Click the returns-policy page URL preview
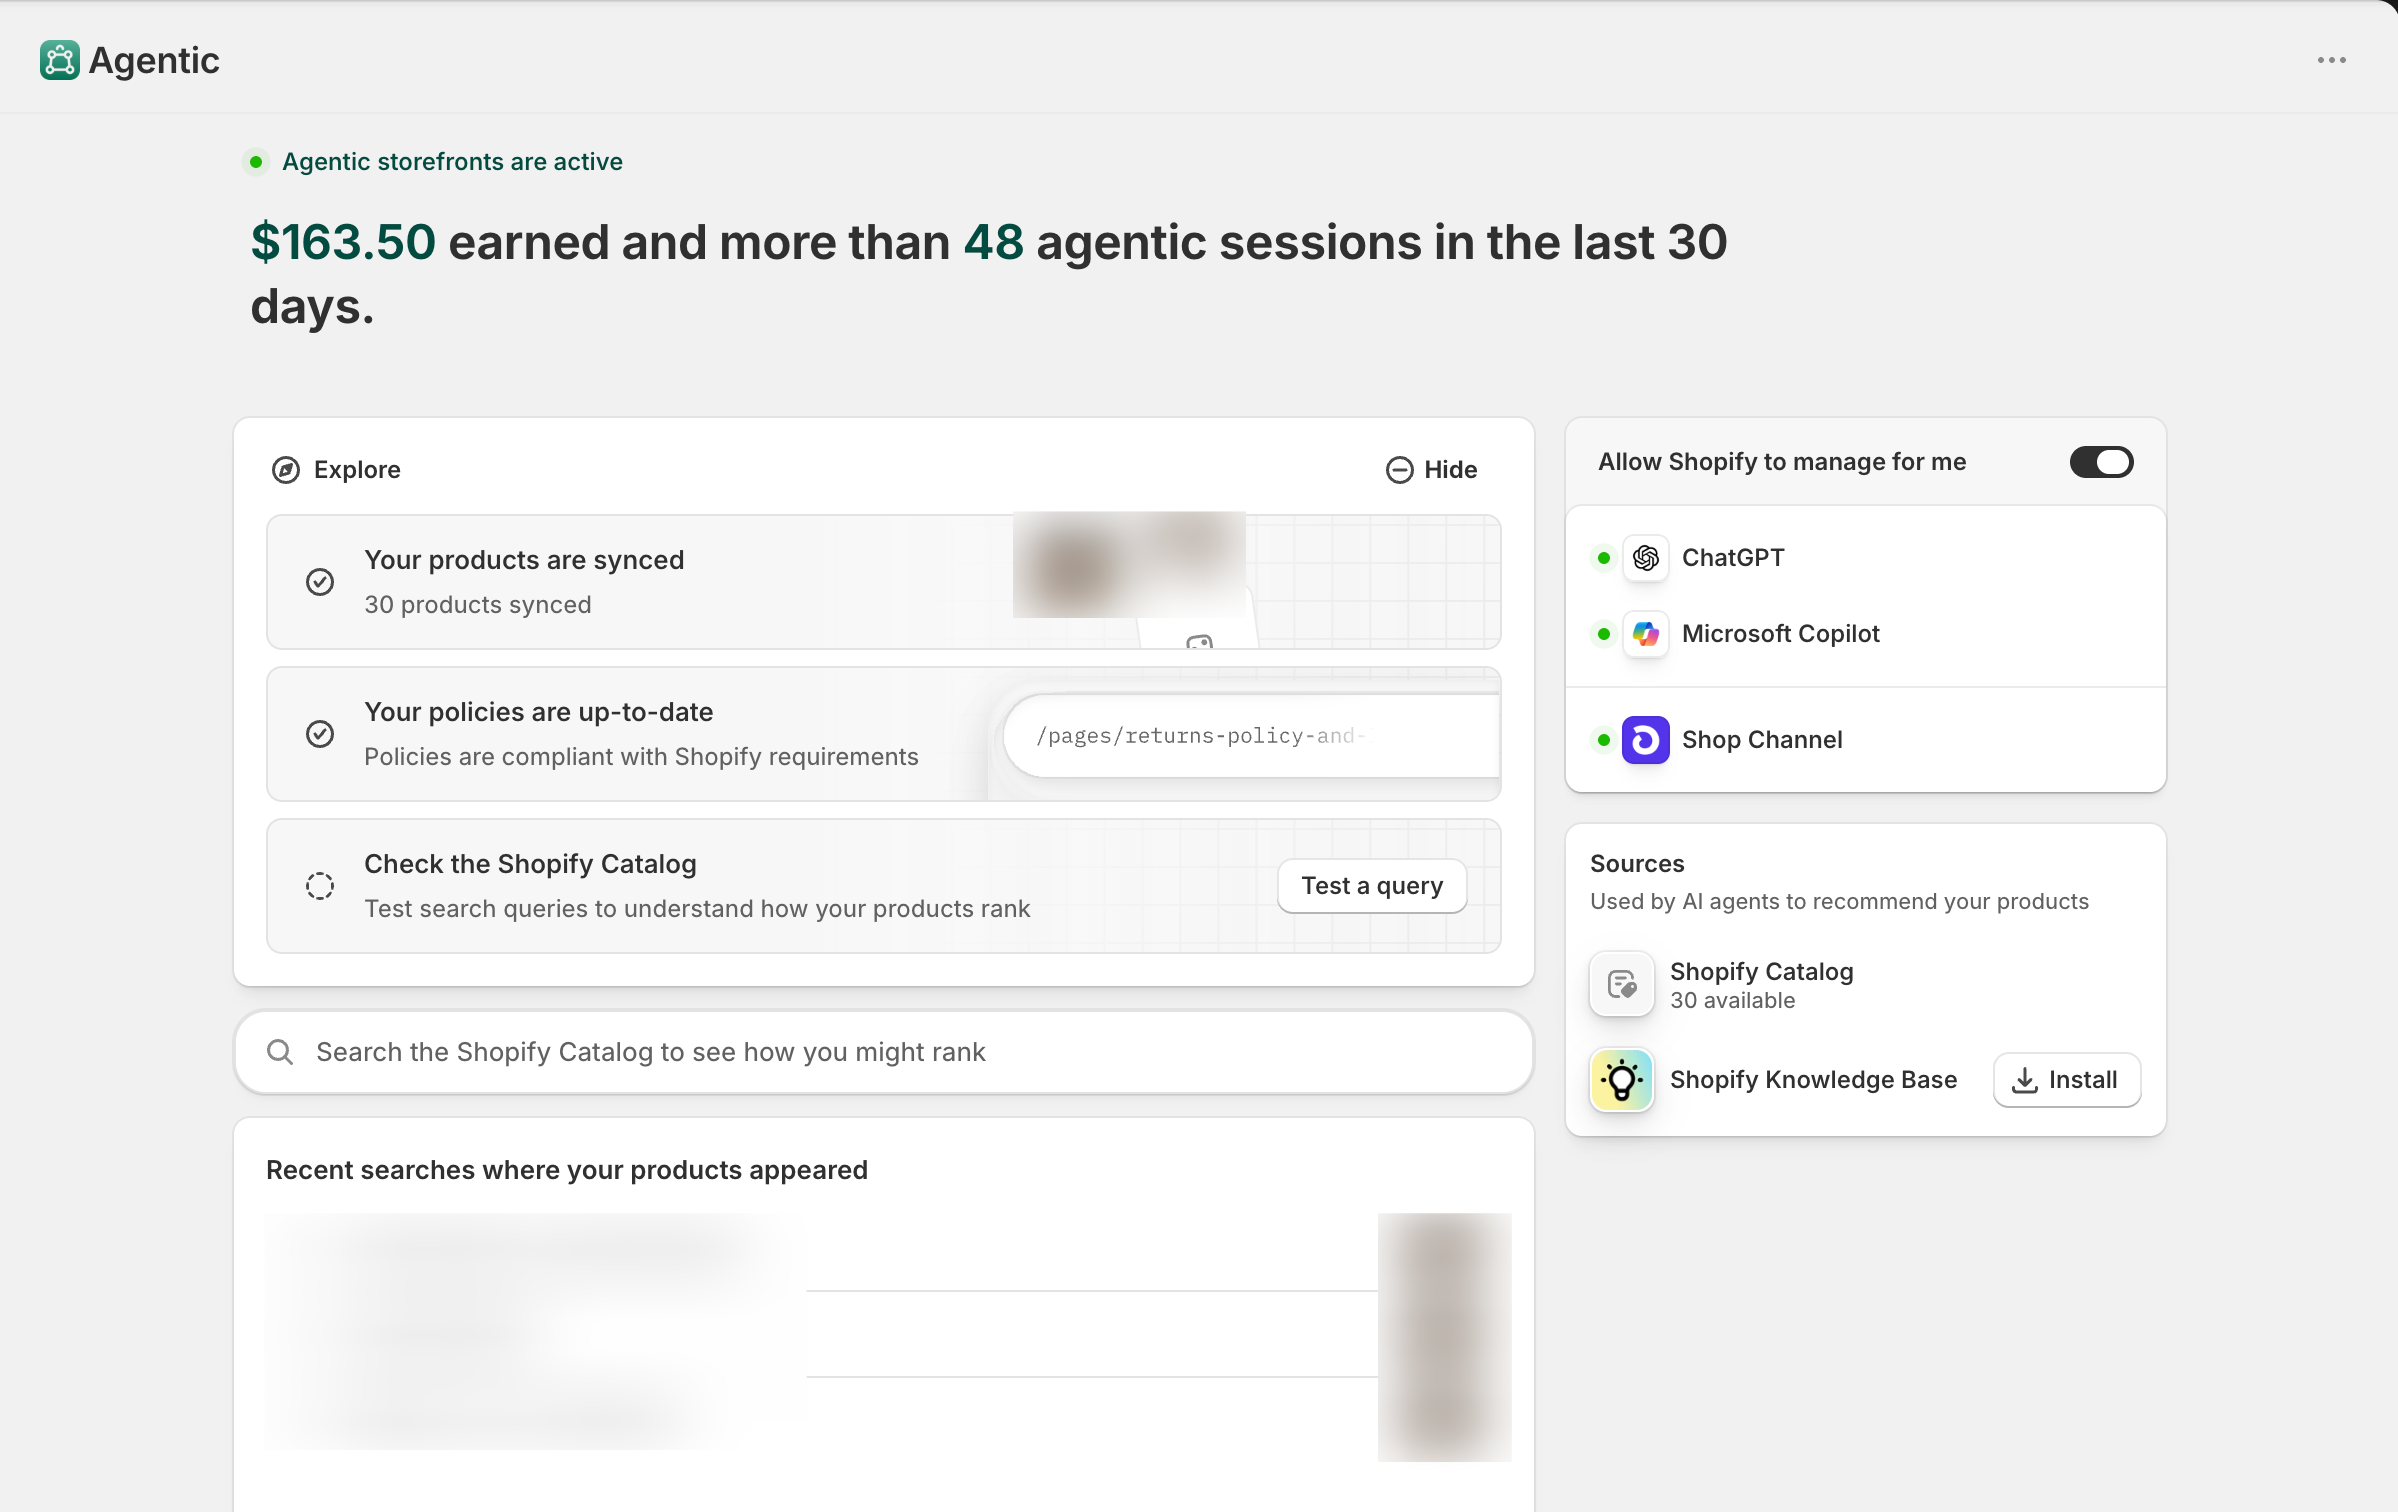The width and height of the screenshot is (2398, 1512). point(1251,736)
